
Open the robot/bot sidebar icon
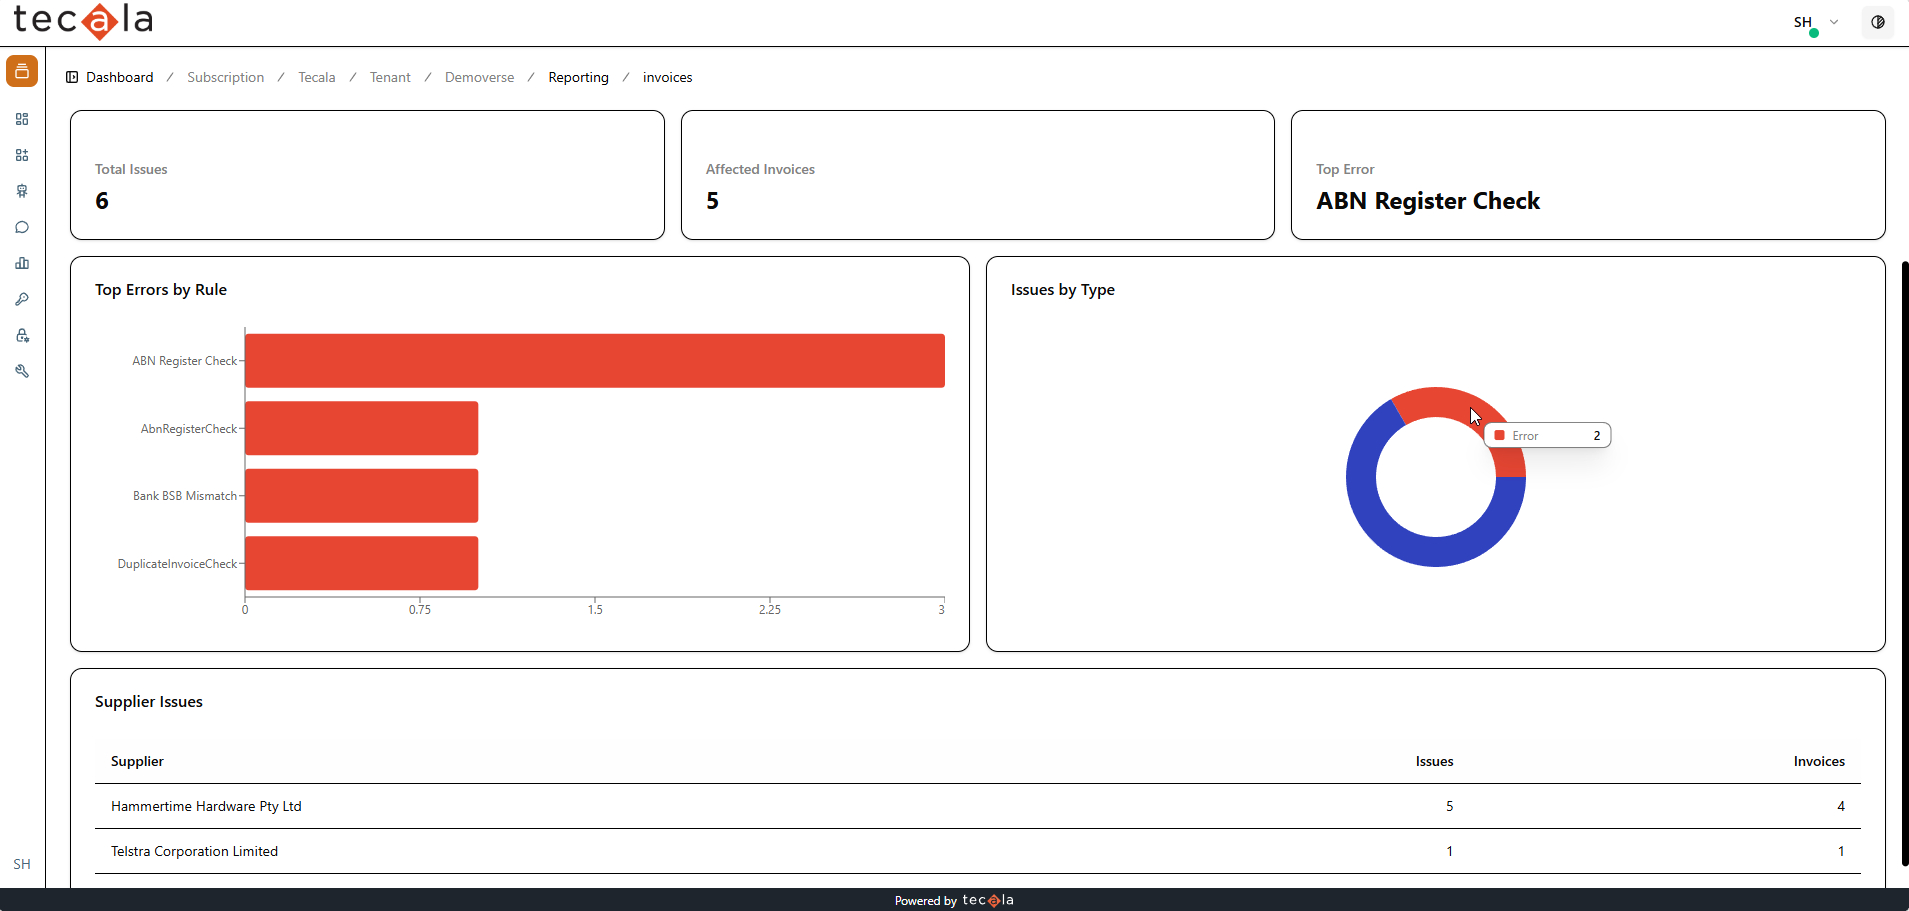pyautogui.click(x=22, y=191)
